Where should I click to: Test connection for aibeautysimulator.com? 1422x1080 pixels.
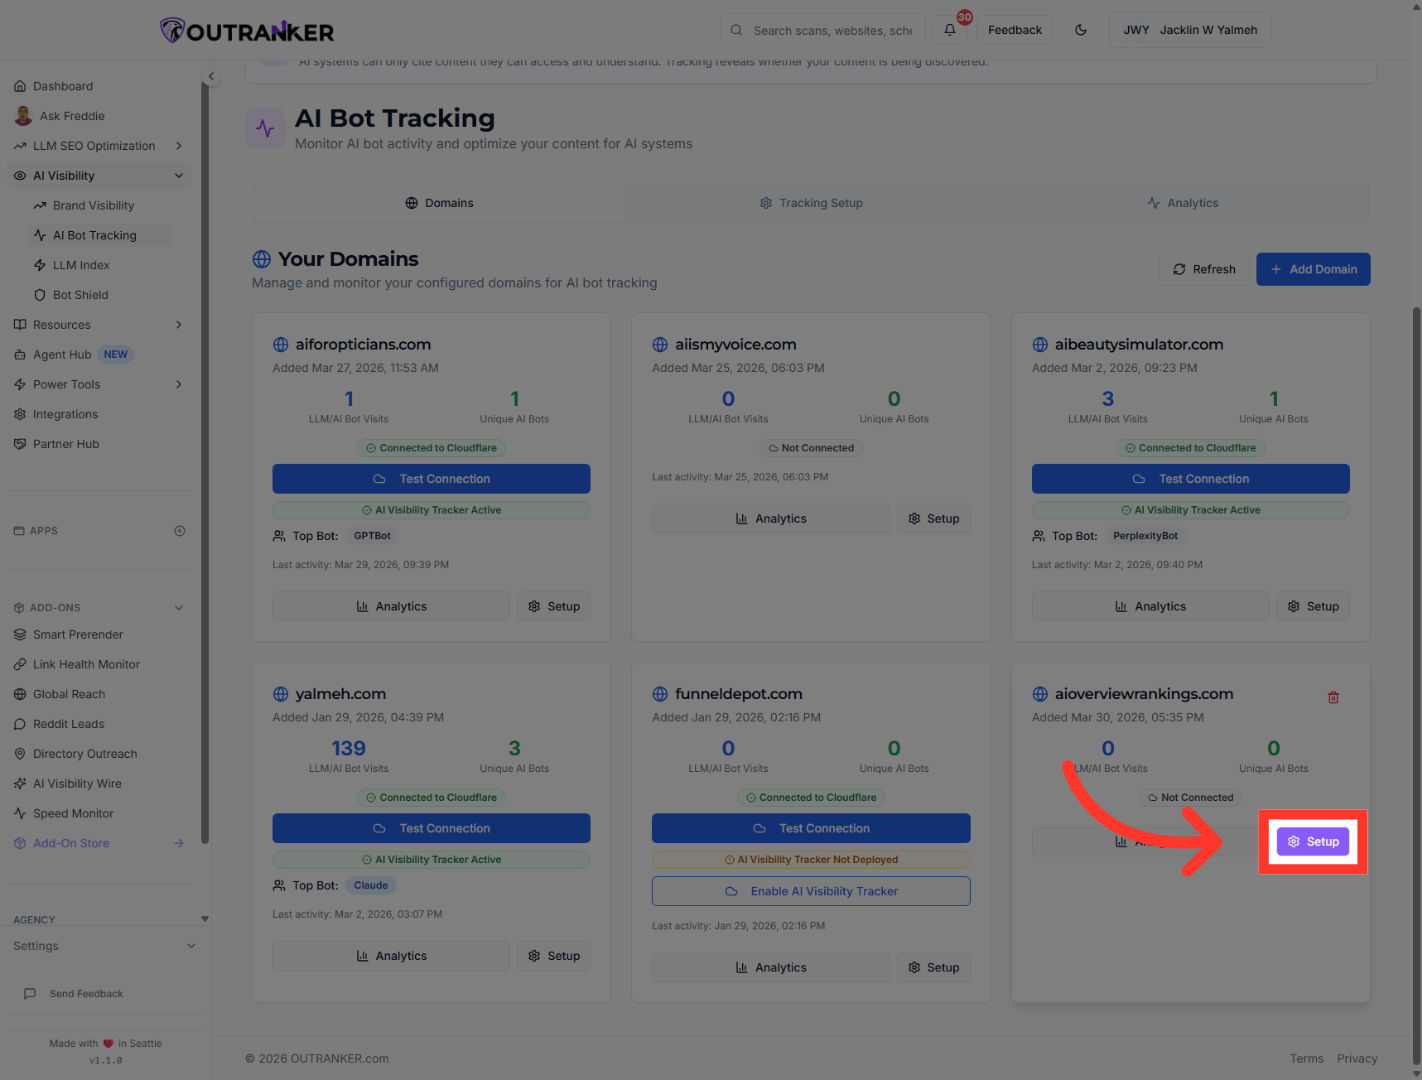(1191, 479)
